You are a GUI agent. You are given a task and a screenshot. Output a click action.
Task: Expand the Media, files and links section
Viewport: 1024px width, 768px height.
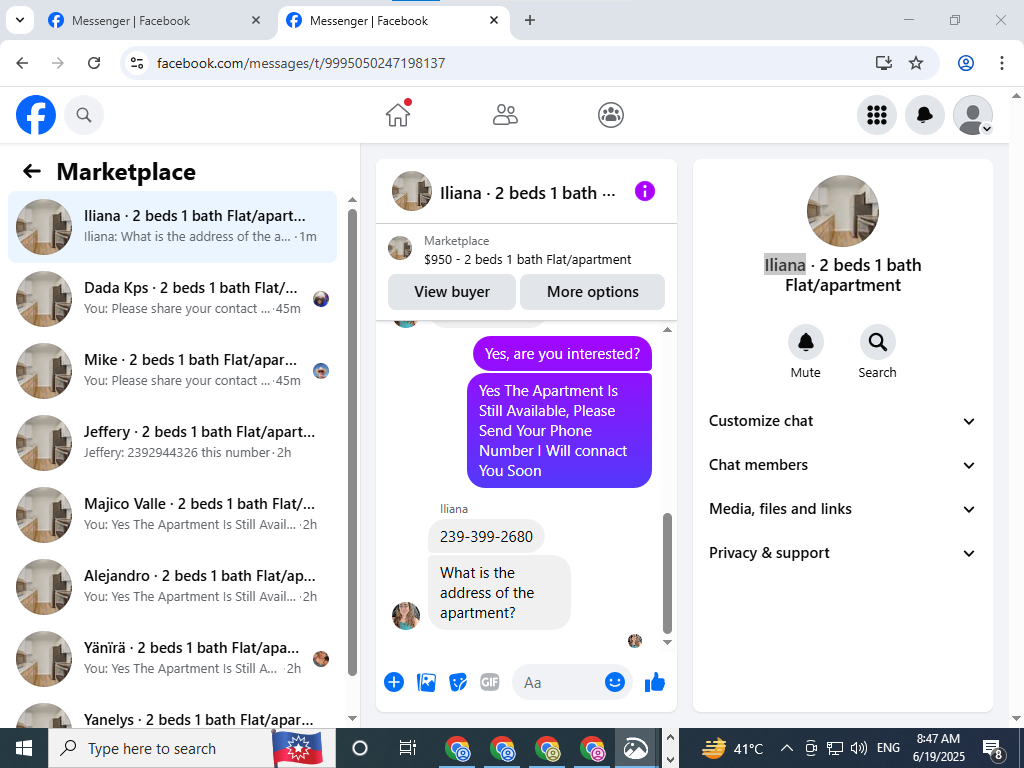pyautogui.click(x=842, y=509)
